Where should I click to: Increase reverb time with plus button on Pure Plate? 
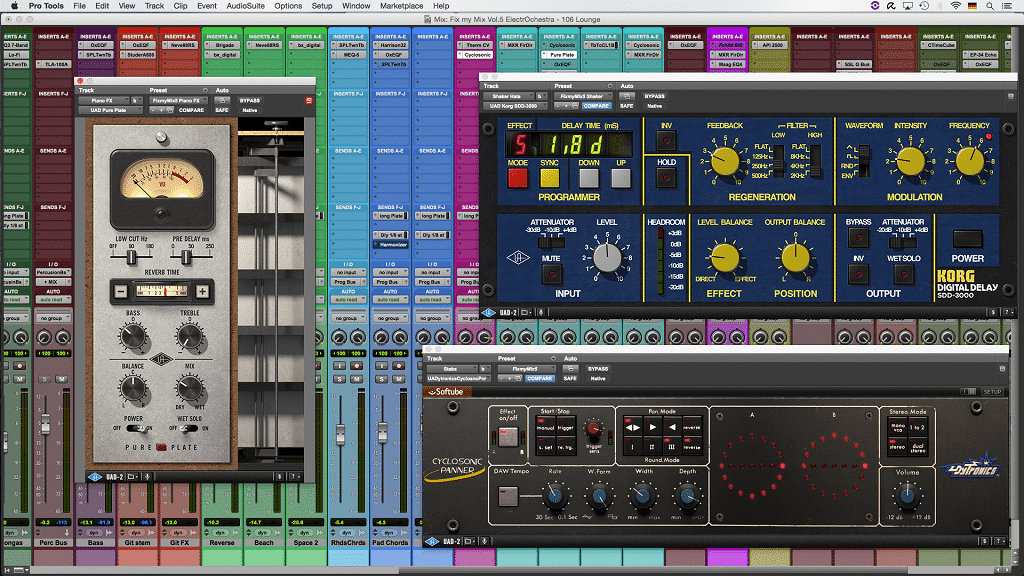202,292
